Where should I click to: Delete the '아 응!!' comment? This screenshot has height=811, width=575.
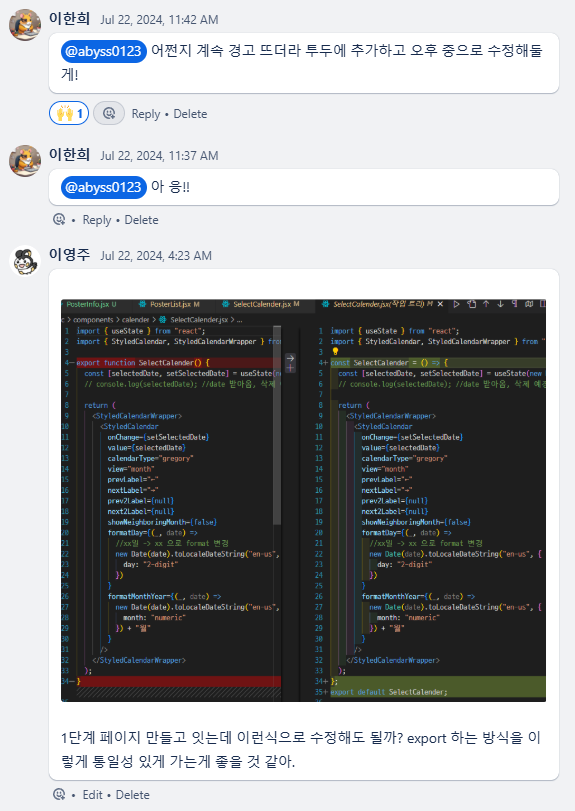pos(141,220)
